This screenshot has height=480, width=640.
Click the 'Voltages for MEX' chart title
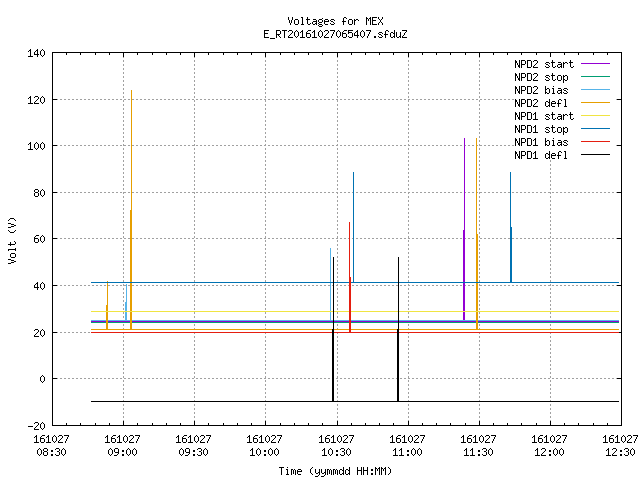tap(335, 21)
